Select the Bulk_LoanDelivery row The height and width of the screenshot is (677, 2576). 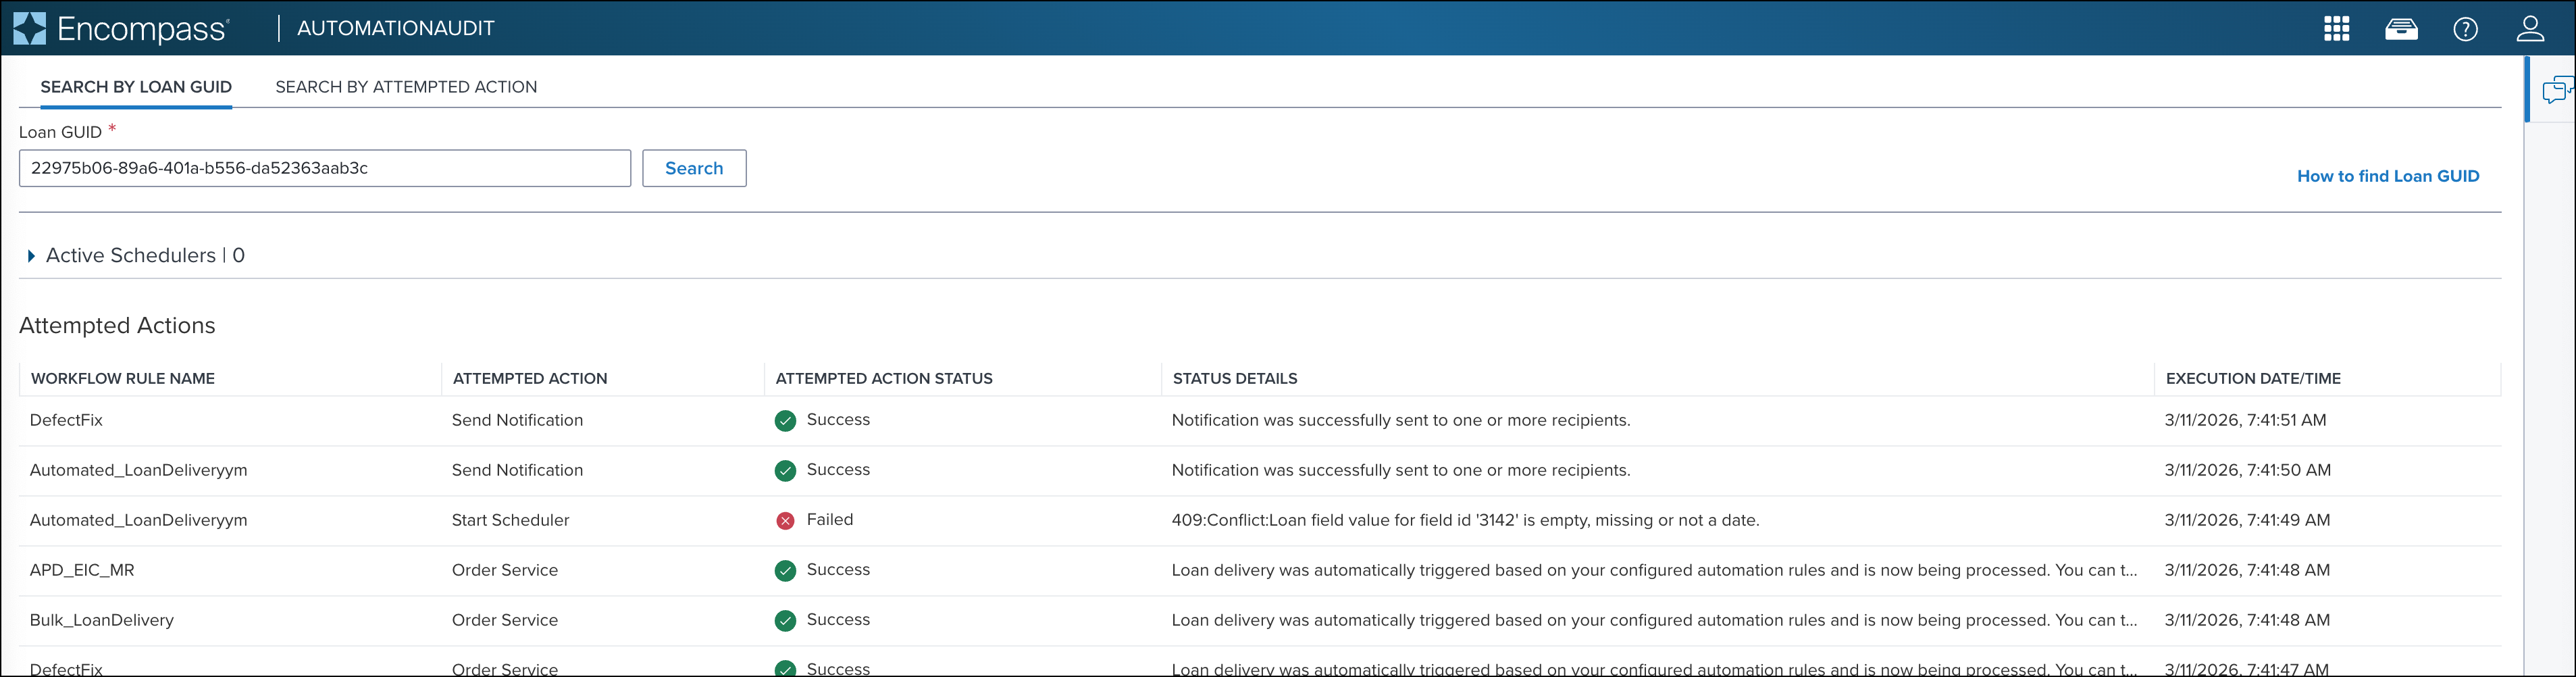(x=102, y=620)
